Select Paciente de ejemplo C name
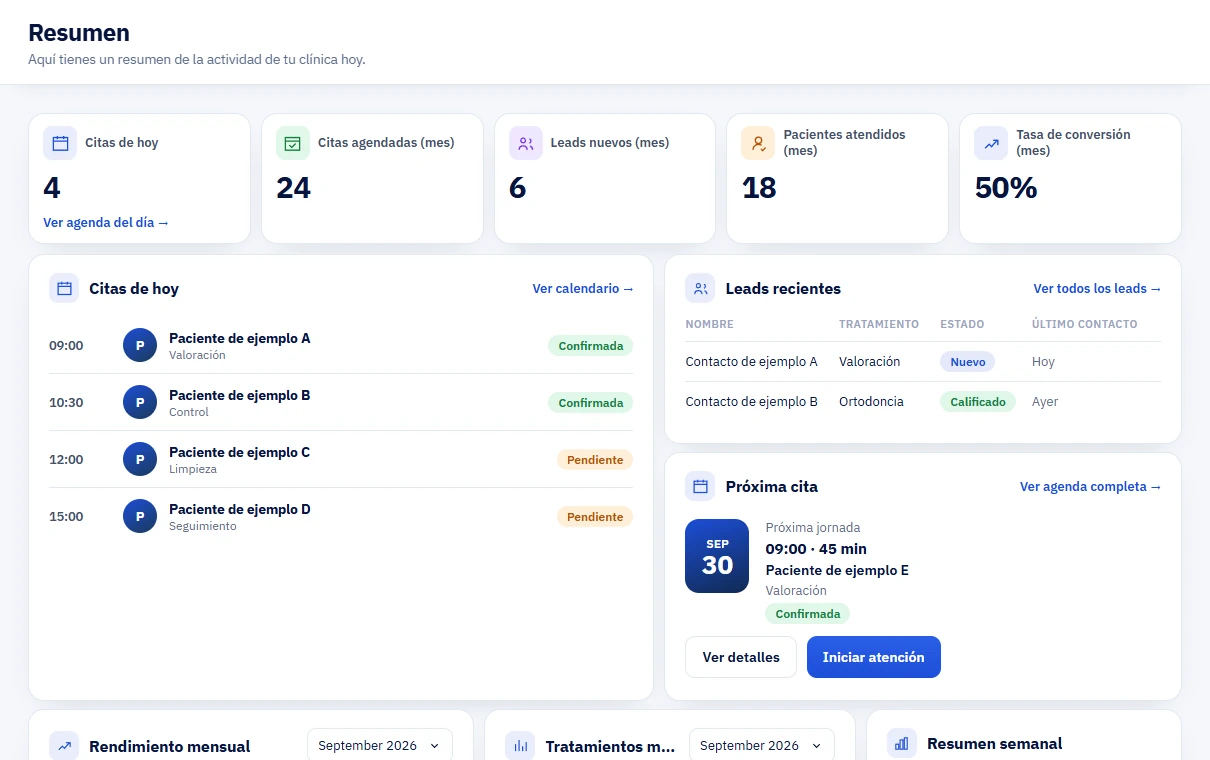The width and height of the screenshot is (1210, 760). [x=239, y=452]
